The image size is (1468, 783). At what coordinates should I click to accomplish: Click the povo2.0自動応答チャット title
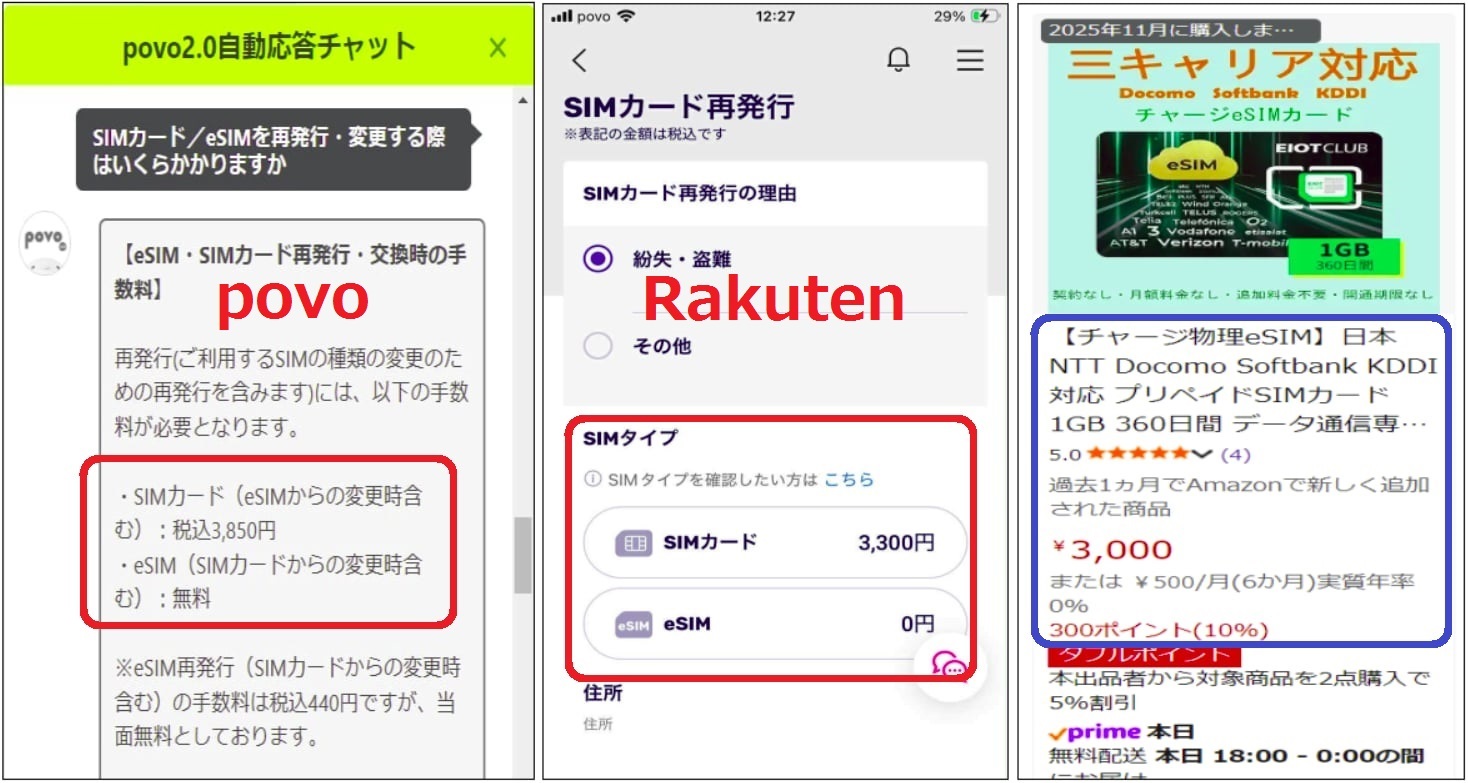(x=268, y=47)
